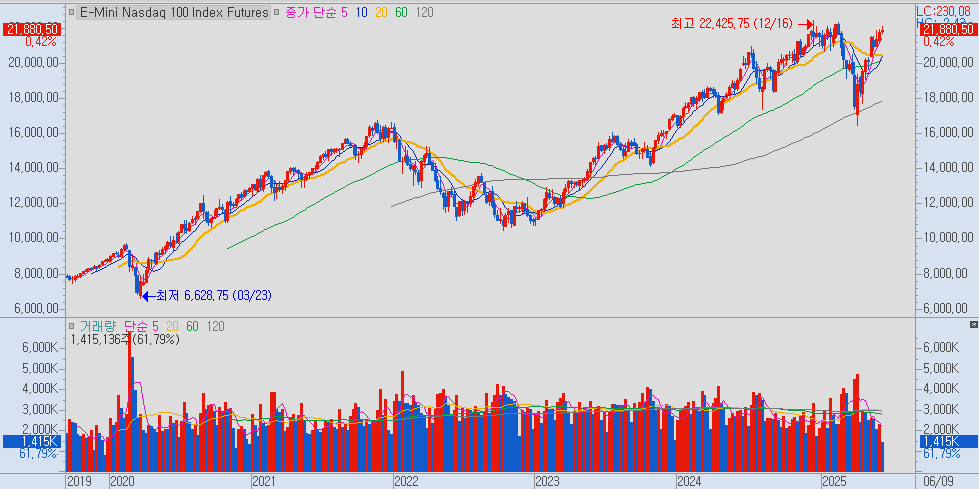Click the 1,415,136주 (61,79%) volume readout

tap(125, 340)
